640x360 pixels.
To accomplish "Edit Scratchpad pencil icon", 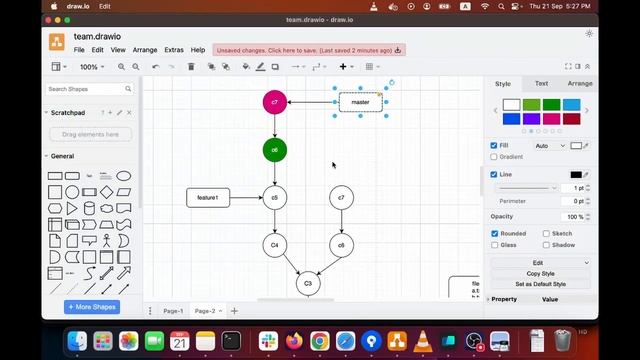I will (120, 113).
